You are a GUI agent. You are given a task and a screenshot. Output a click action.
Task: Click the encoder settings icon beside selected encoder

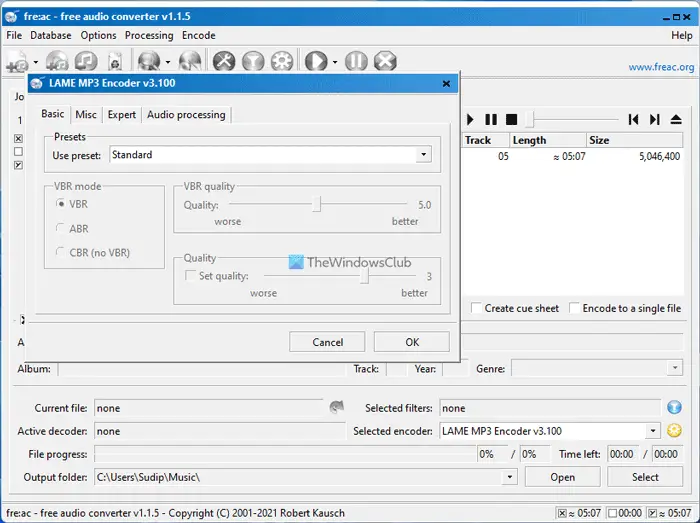(x=674, y=431)
